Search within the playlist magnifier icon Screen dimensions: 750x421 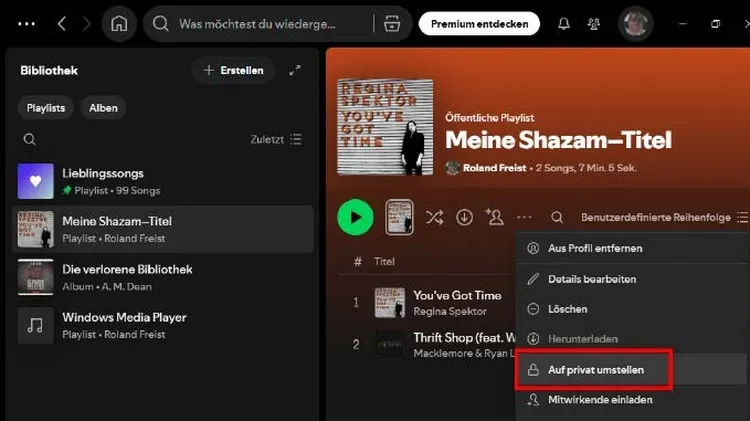click(x=557, y=217)
